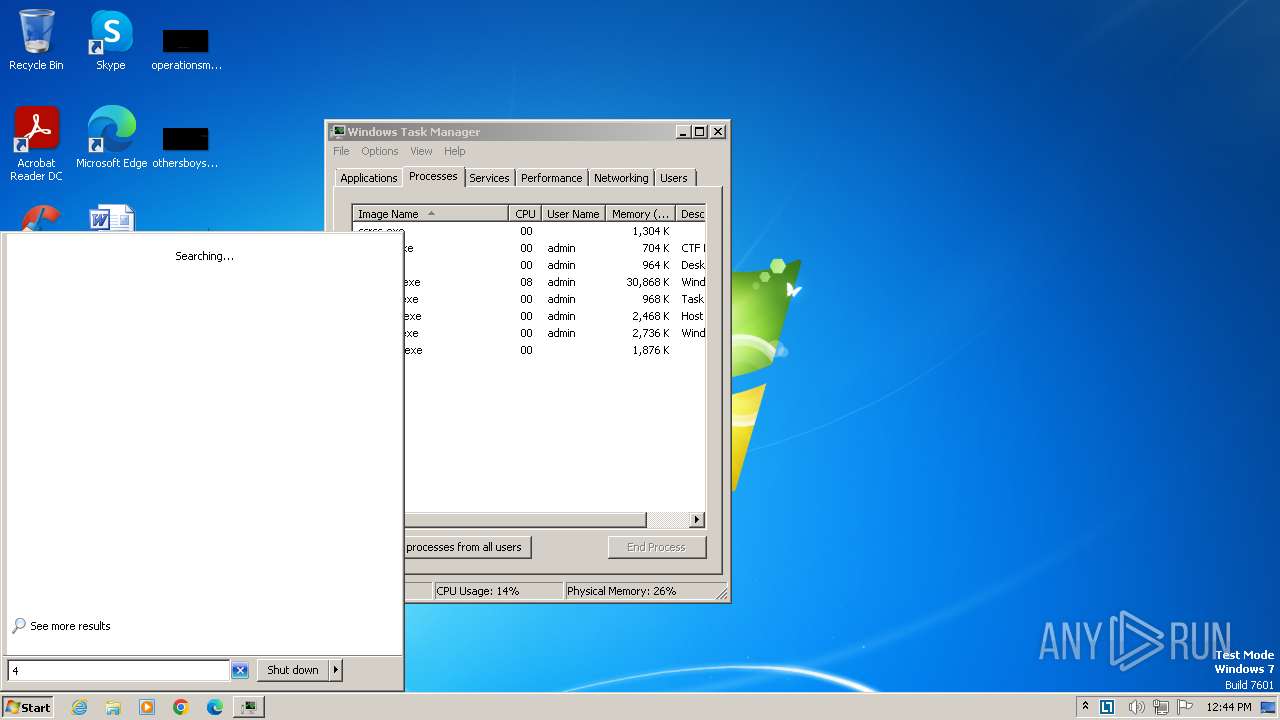Click the Start menu search field
Image resolution: width=1280 pixels, height=720 pixels.
pyautogui.click(x=119, y=670)
